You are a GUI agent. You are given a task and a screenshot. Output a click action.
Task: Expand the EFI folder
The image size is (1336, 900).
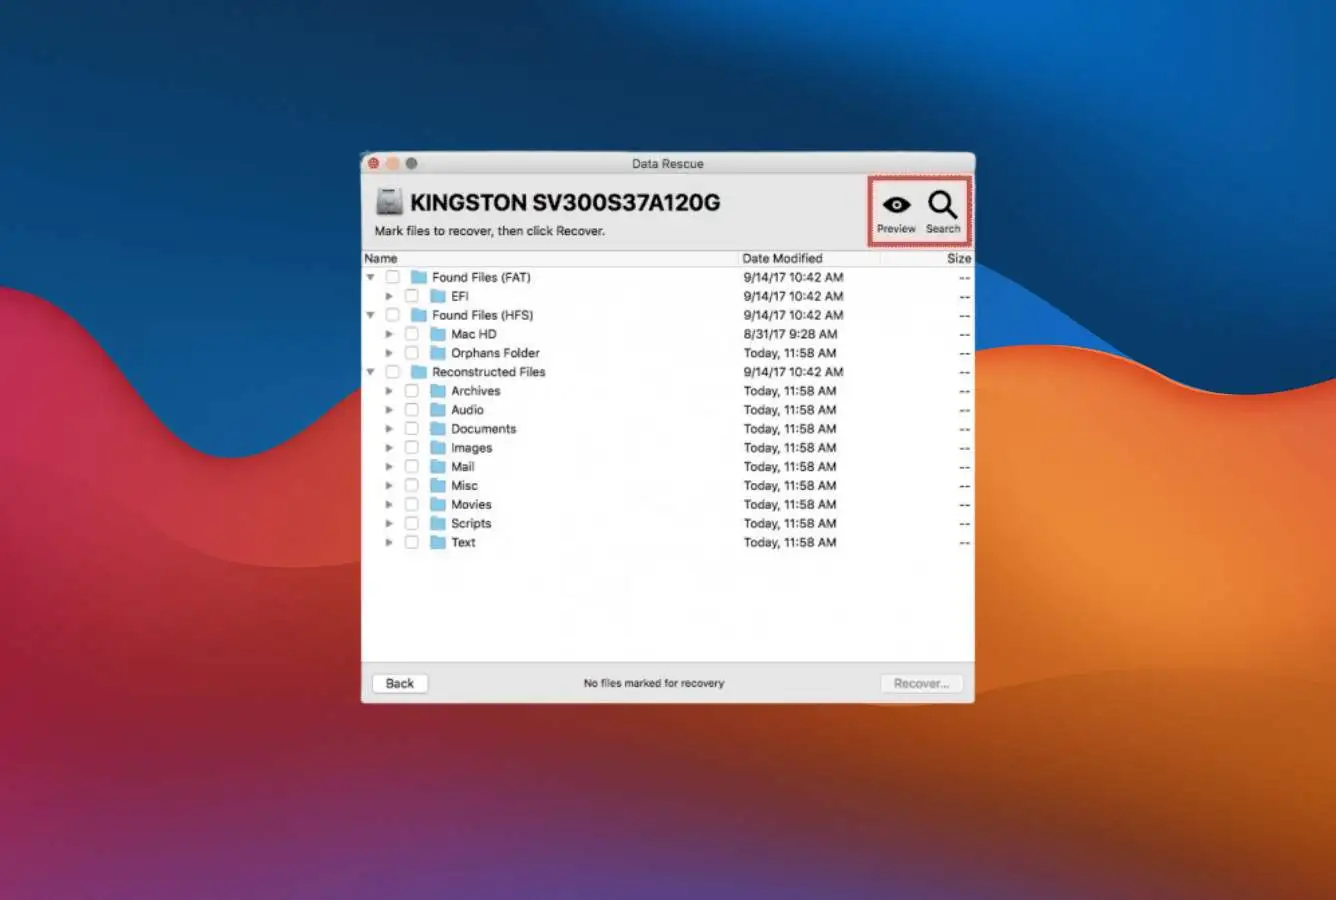[390, 296]
